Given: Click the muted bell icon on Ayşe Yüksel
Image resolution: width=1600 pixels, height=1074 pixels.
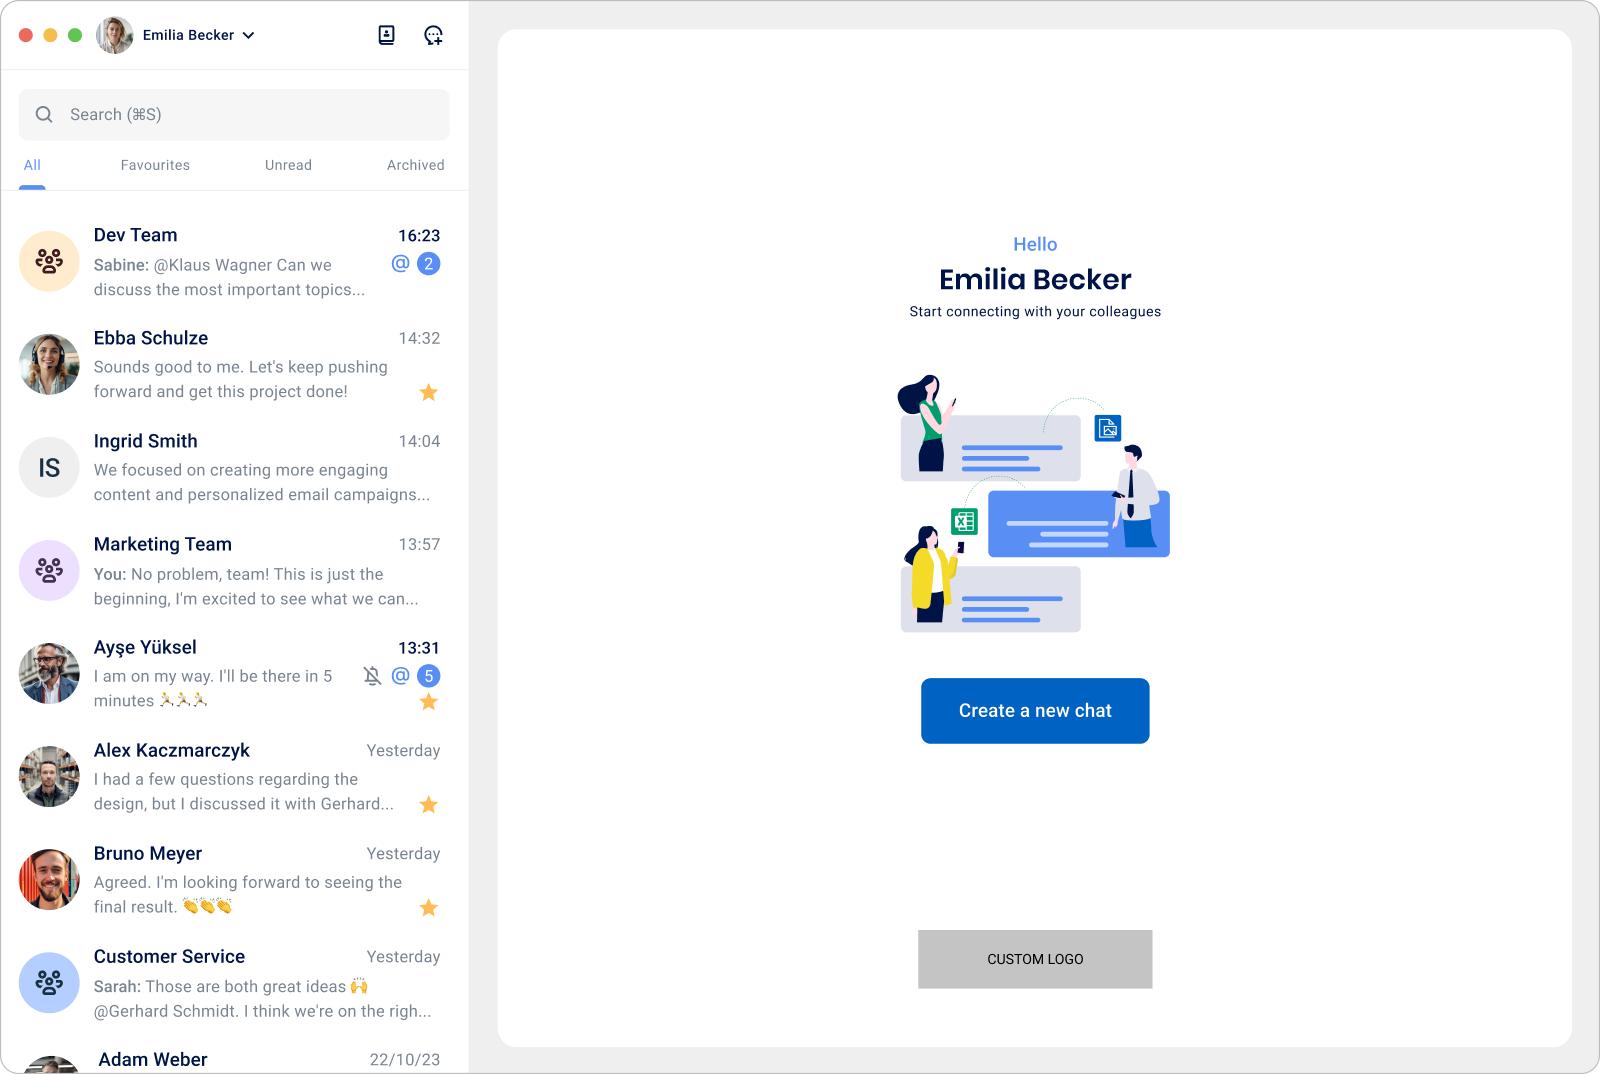Looking at the screenshot, I should click(x=372, y=676).
